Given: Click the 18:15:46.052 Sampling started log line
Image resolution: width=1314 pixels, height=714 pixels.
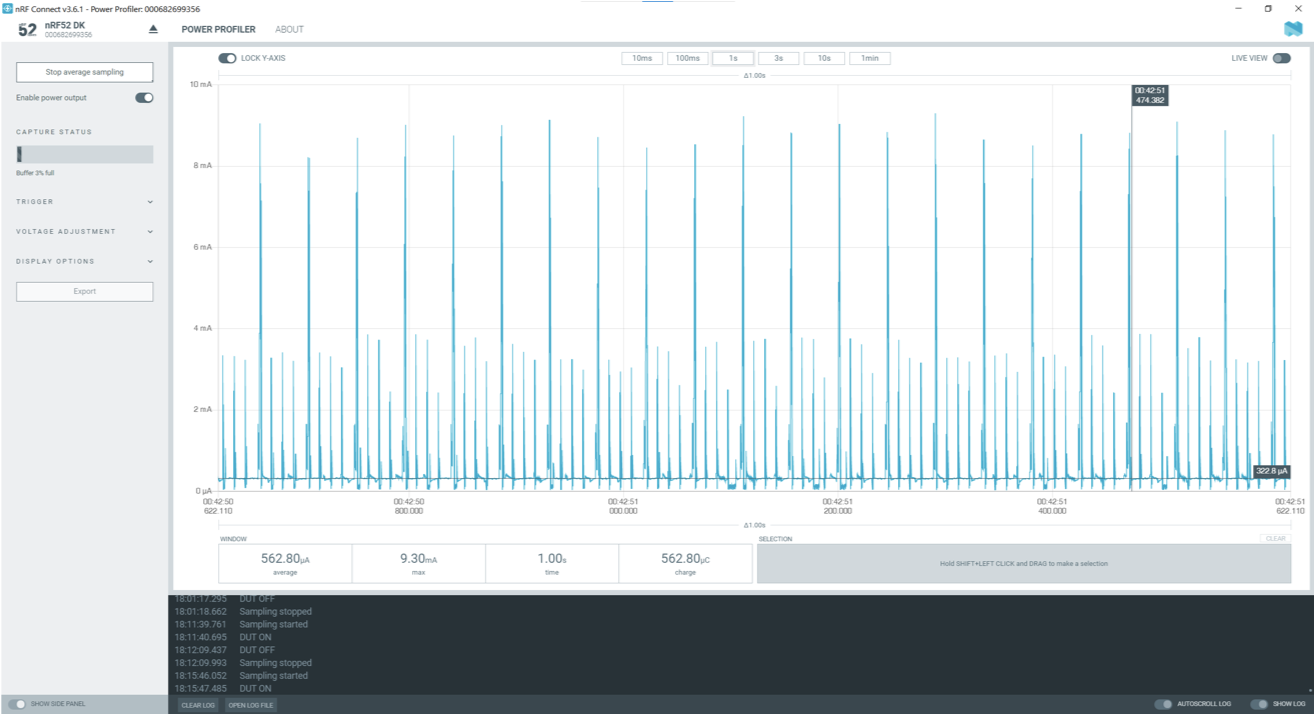Looking at the screenshot, I should pyautogui.click(x=241, y=676).
